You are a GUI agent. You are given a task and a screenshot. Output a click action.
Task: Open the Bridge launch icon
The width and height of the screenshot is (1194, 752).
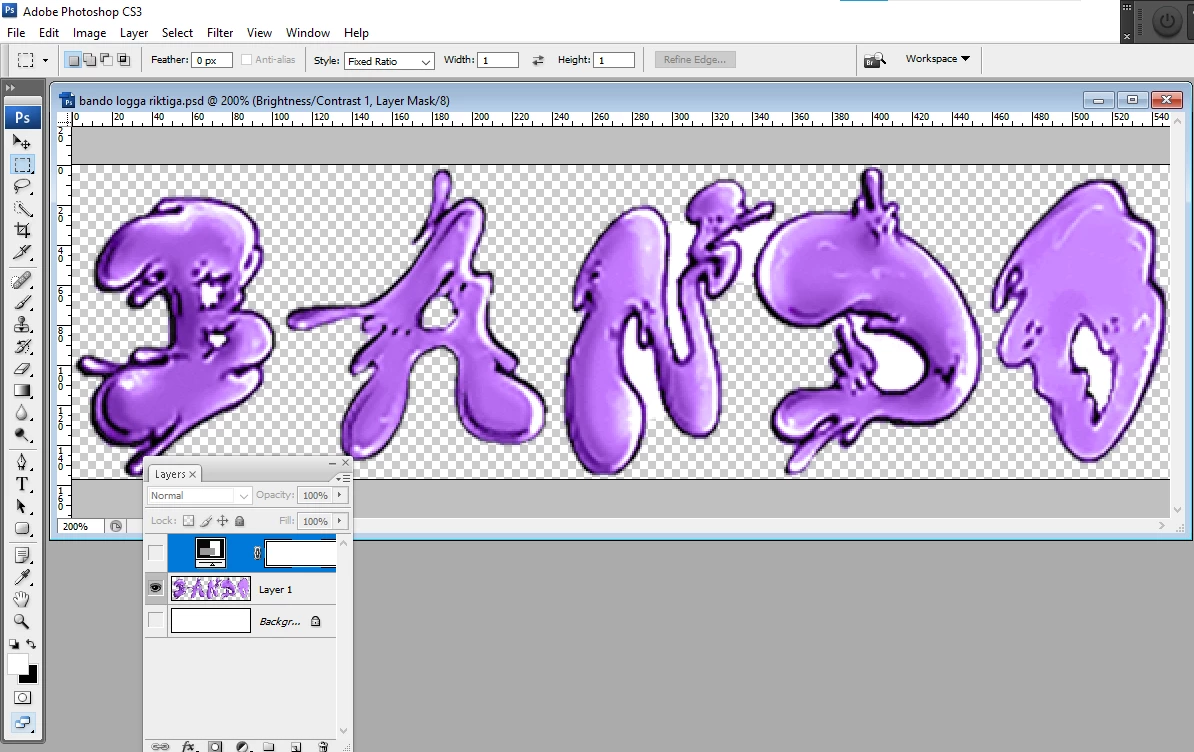[x=875, y=59]
